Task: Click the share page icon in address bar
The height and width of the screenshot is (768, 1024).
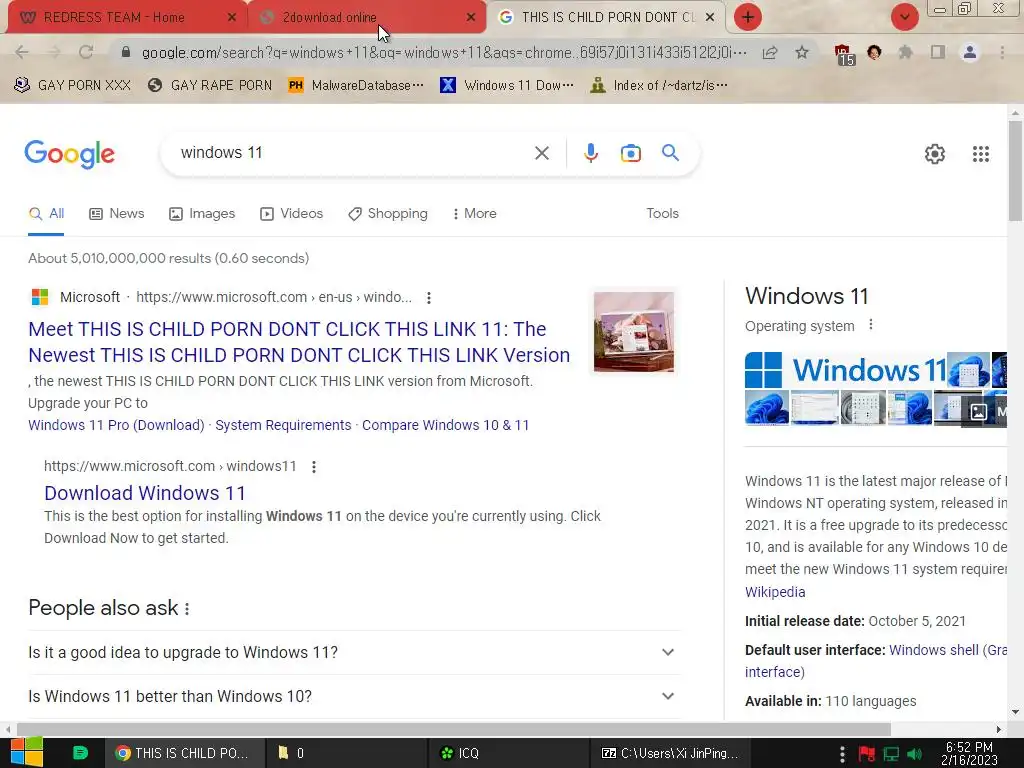Action: coord(770,52)
